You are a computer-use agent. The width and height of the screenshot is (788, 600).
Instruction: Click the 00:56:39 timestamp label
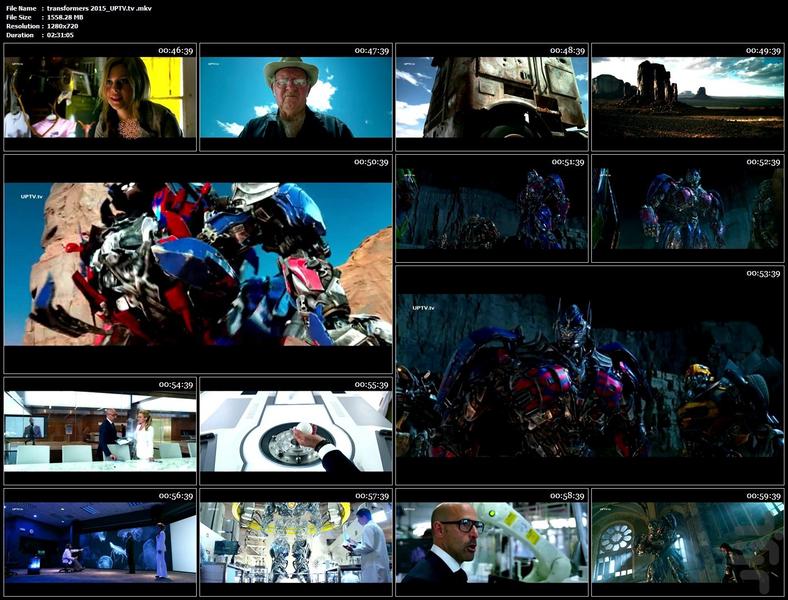tap(175, 495)
